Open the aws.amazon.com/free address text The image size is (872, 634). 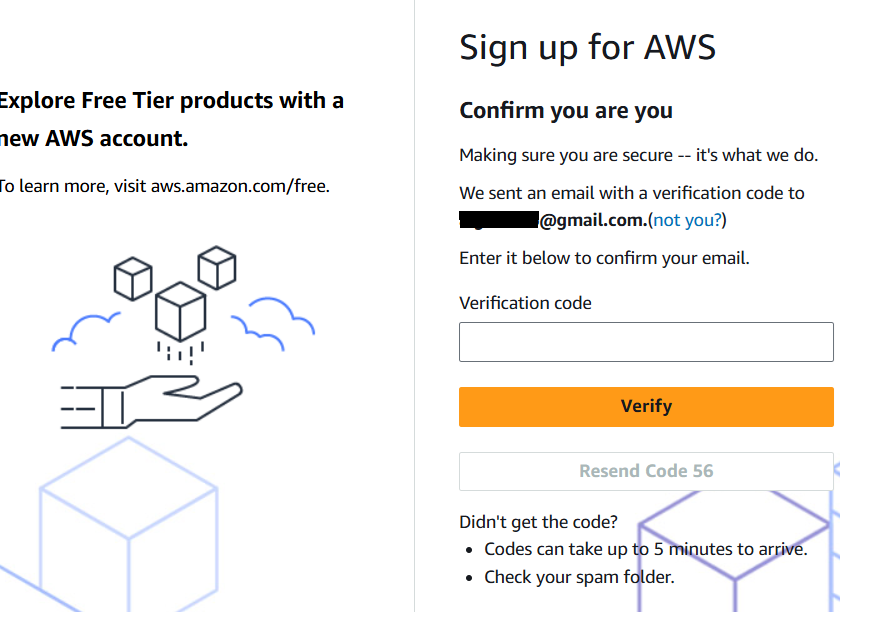tap(240, 185)
